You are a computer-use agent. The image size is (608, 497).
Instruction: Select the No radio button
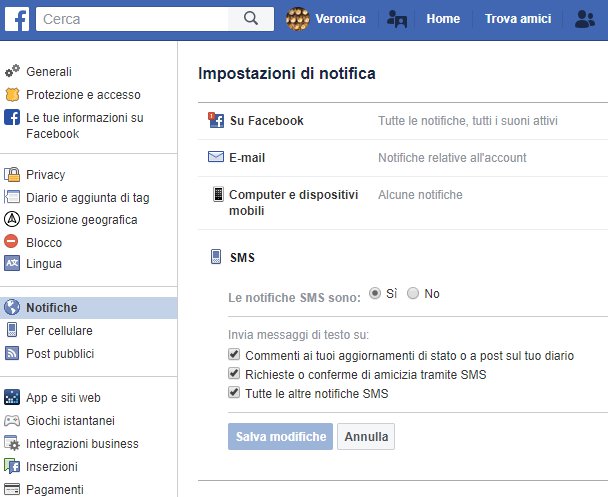tap(413, 293)
